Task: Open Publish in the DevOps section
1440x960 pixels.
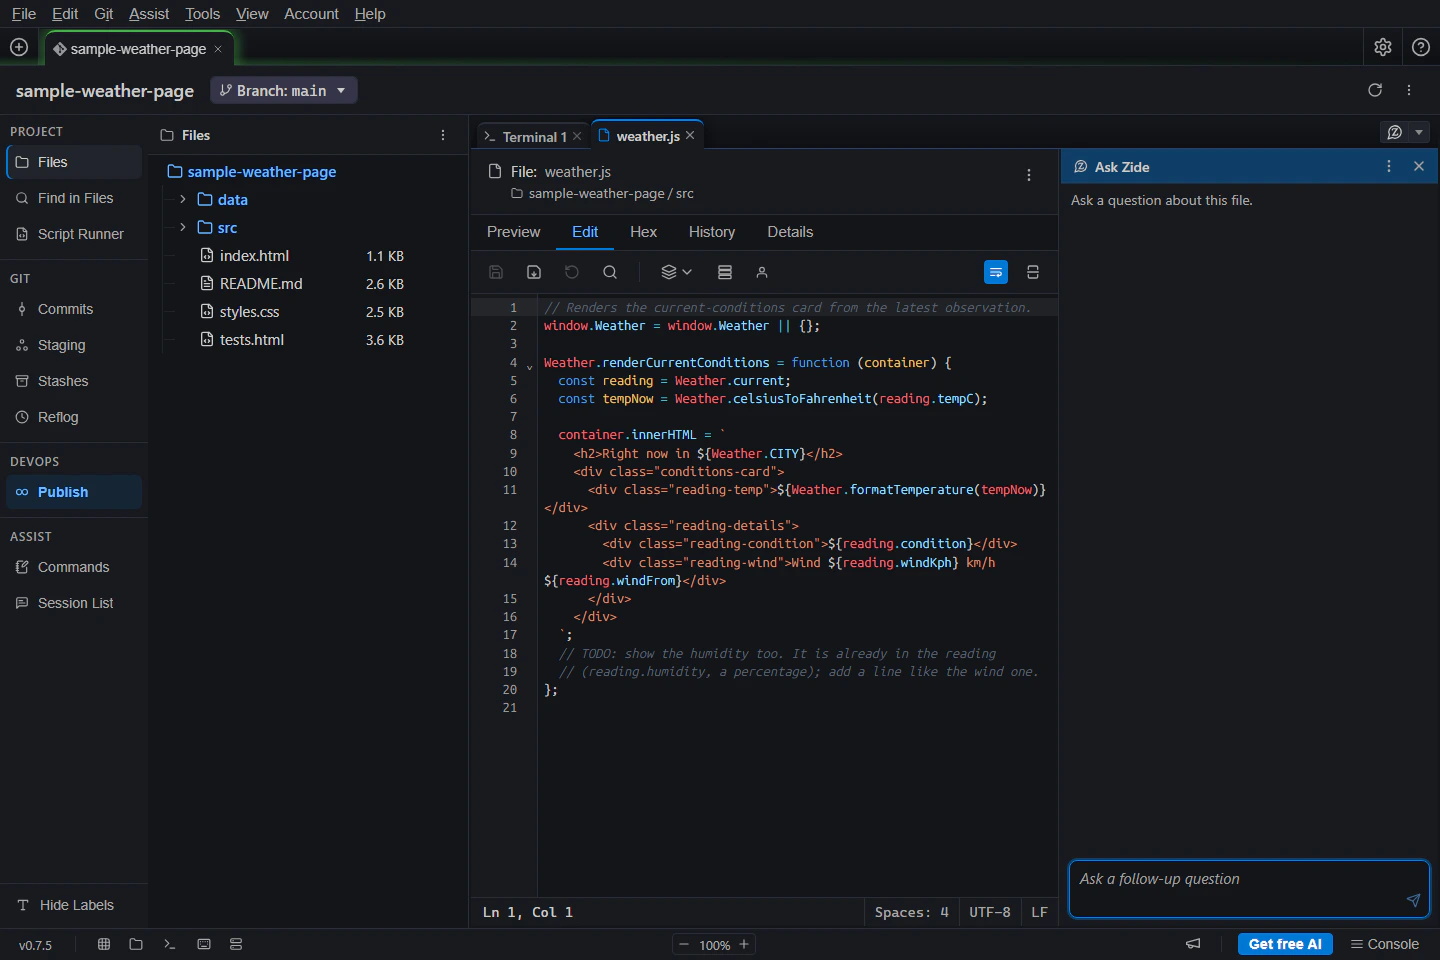Action: point(74,492)
